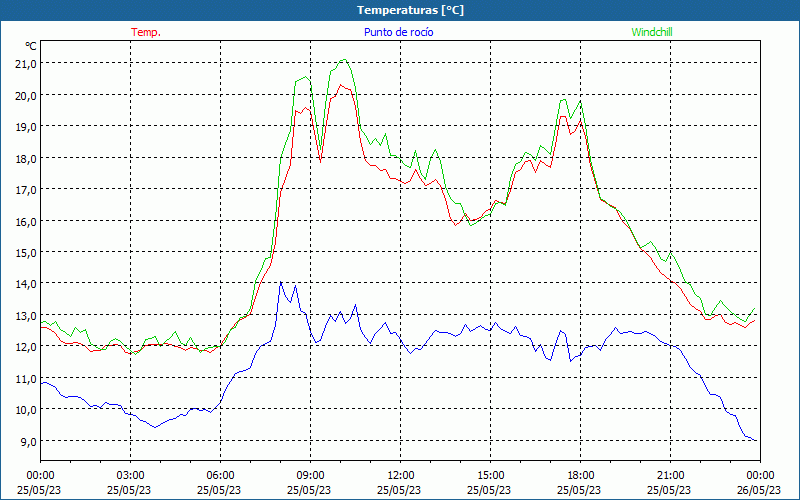800x500 pixels.
Task: Click the 18,0 y-axis value
Action: click(x=27, y=158)
